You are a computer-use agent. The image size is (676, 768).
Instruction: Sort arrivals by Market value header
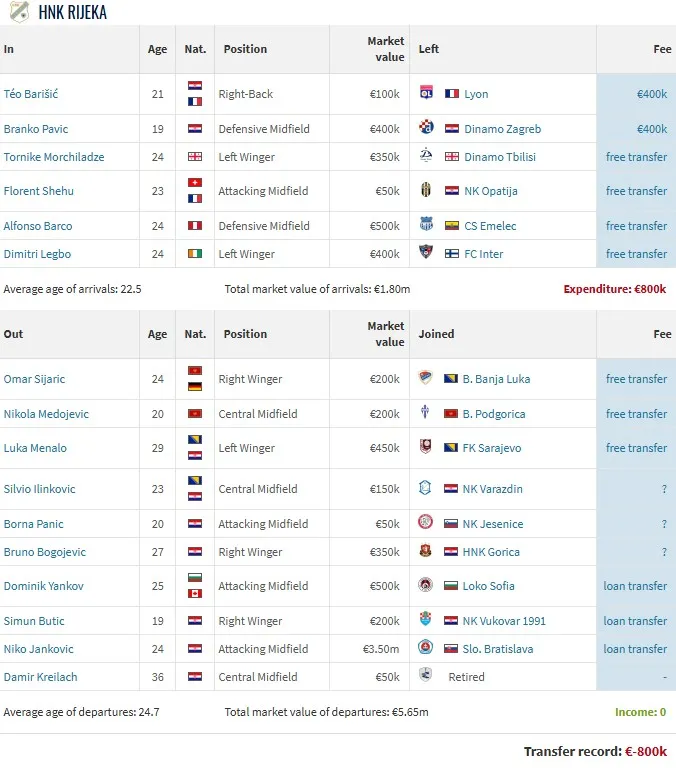(385, 49)
